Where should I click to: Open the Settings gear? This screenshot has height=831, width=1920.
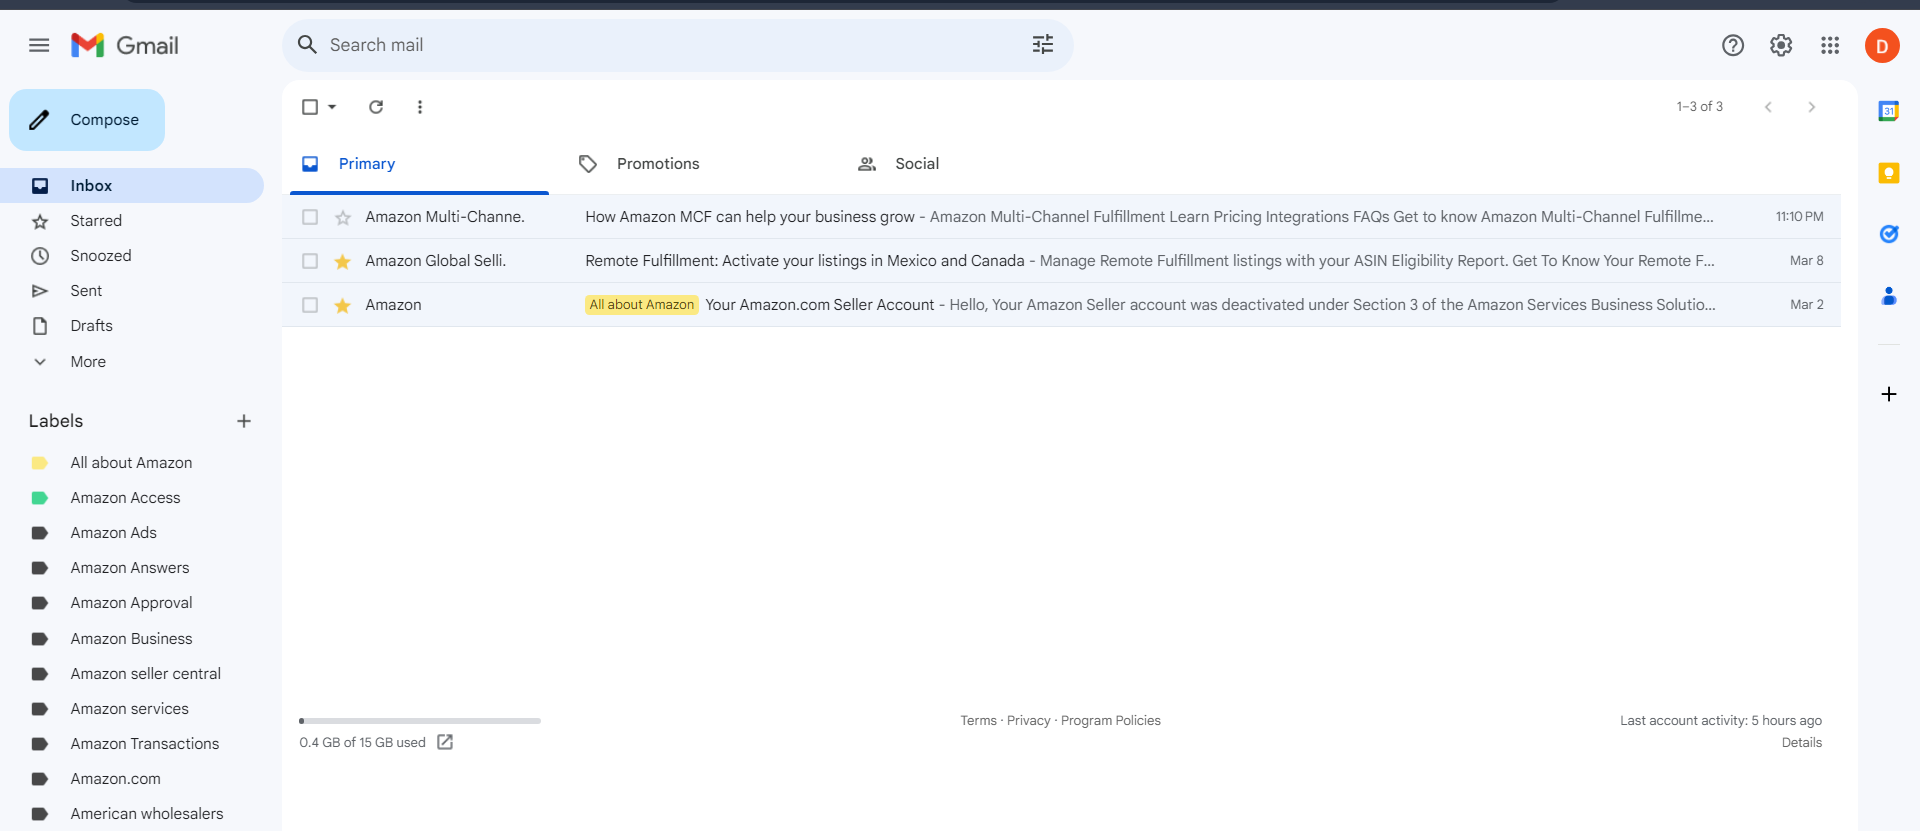1781,45
